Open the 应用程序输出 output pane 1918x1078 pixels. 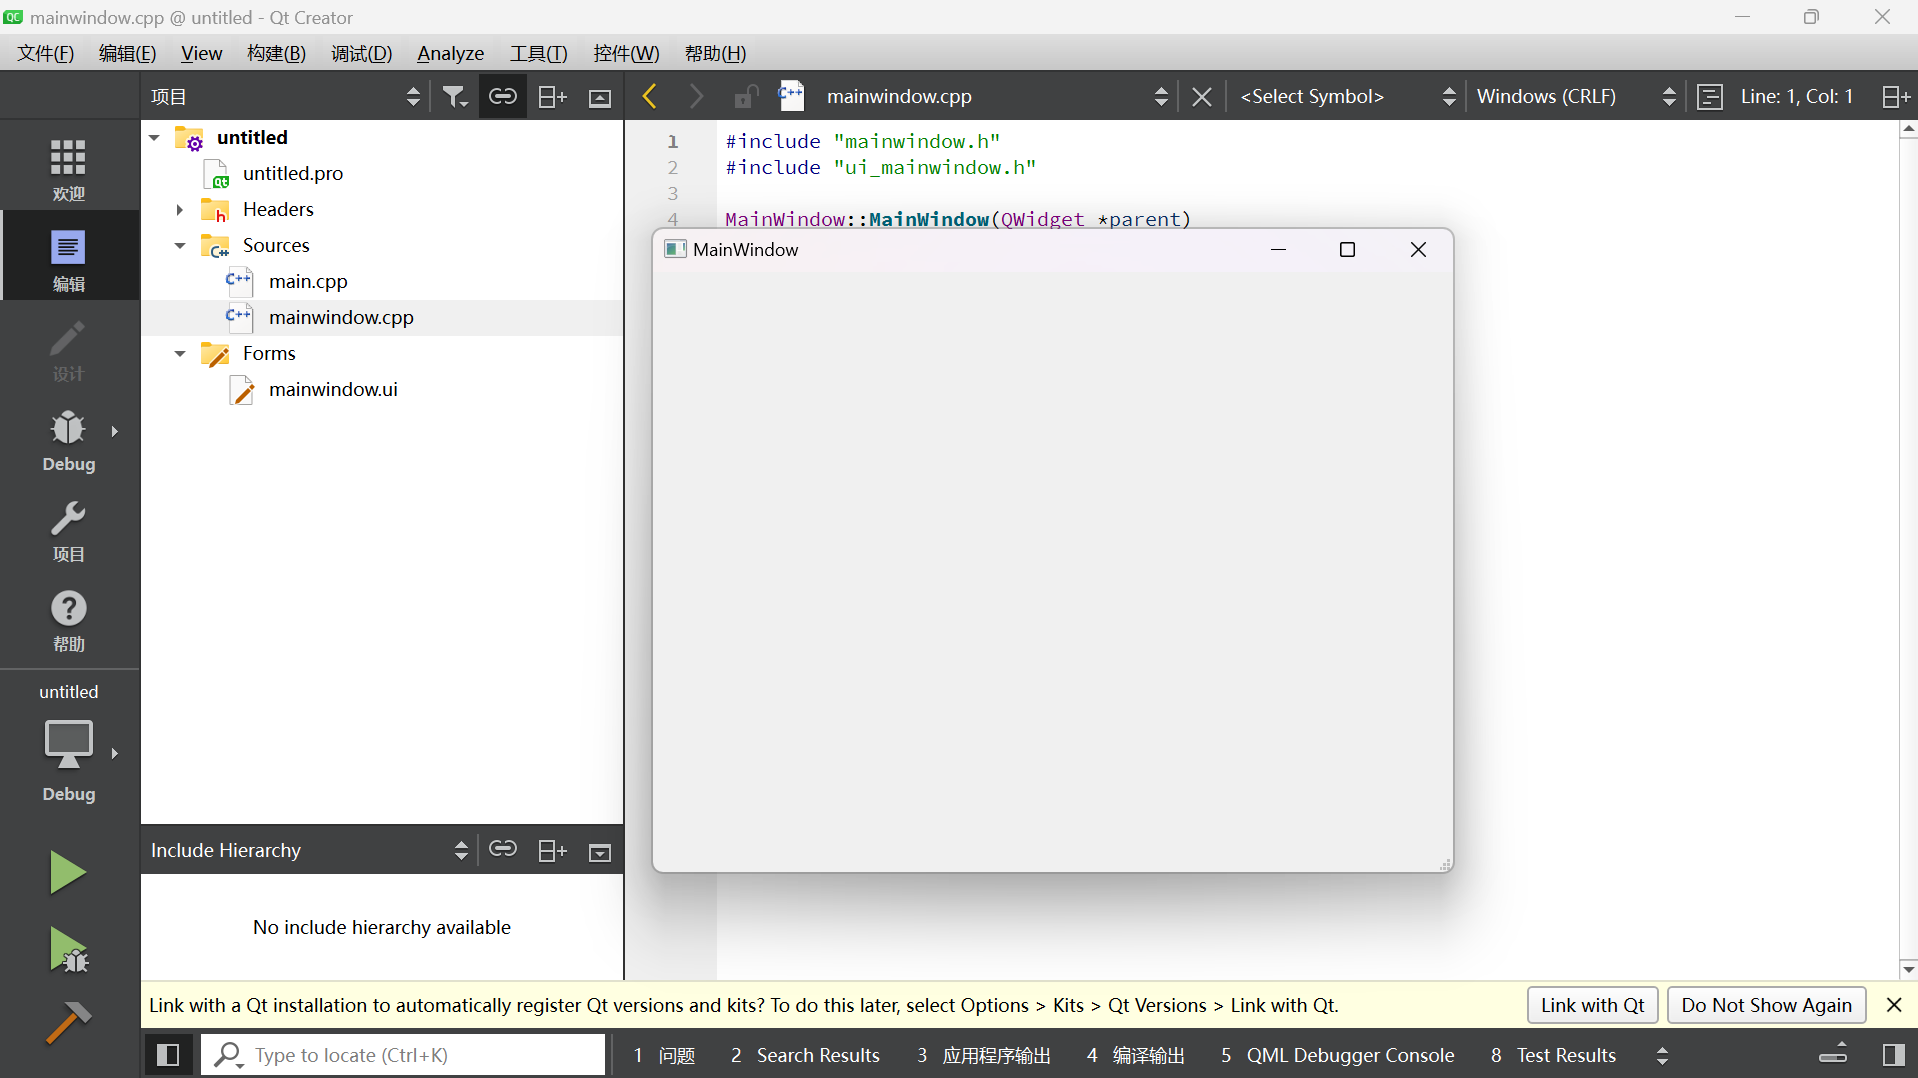click(x=983, y=1055)
